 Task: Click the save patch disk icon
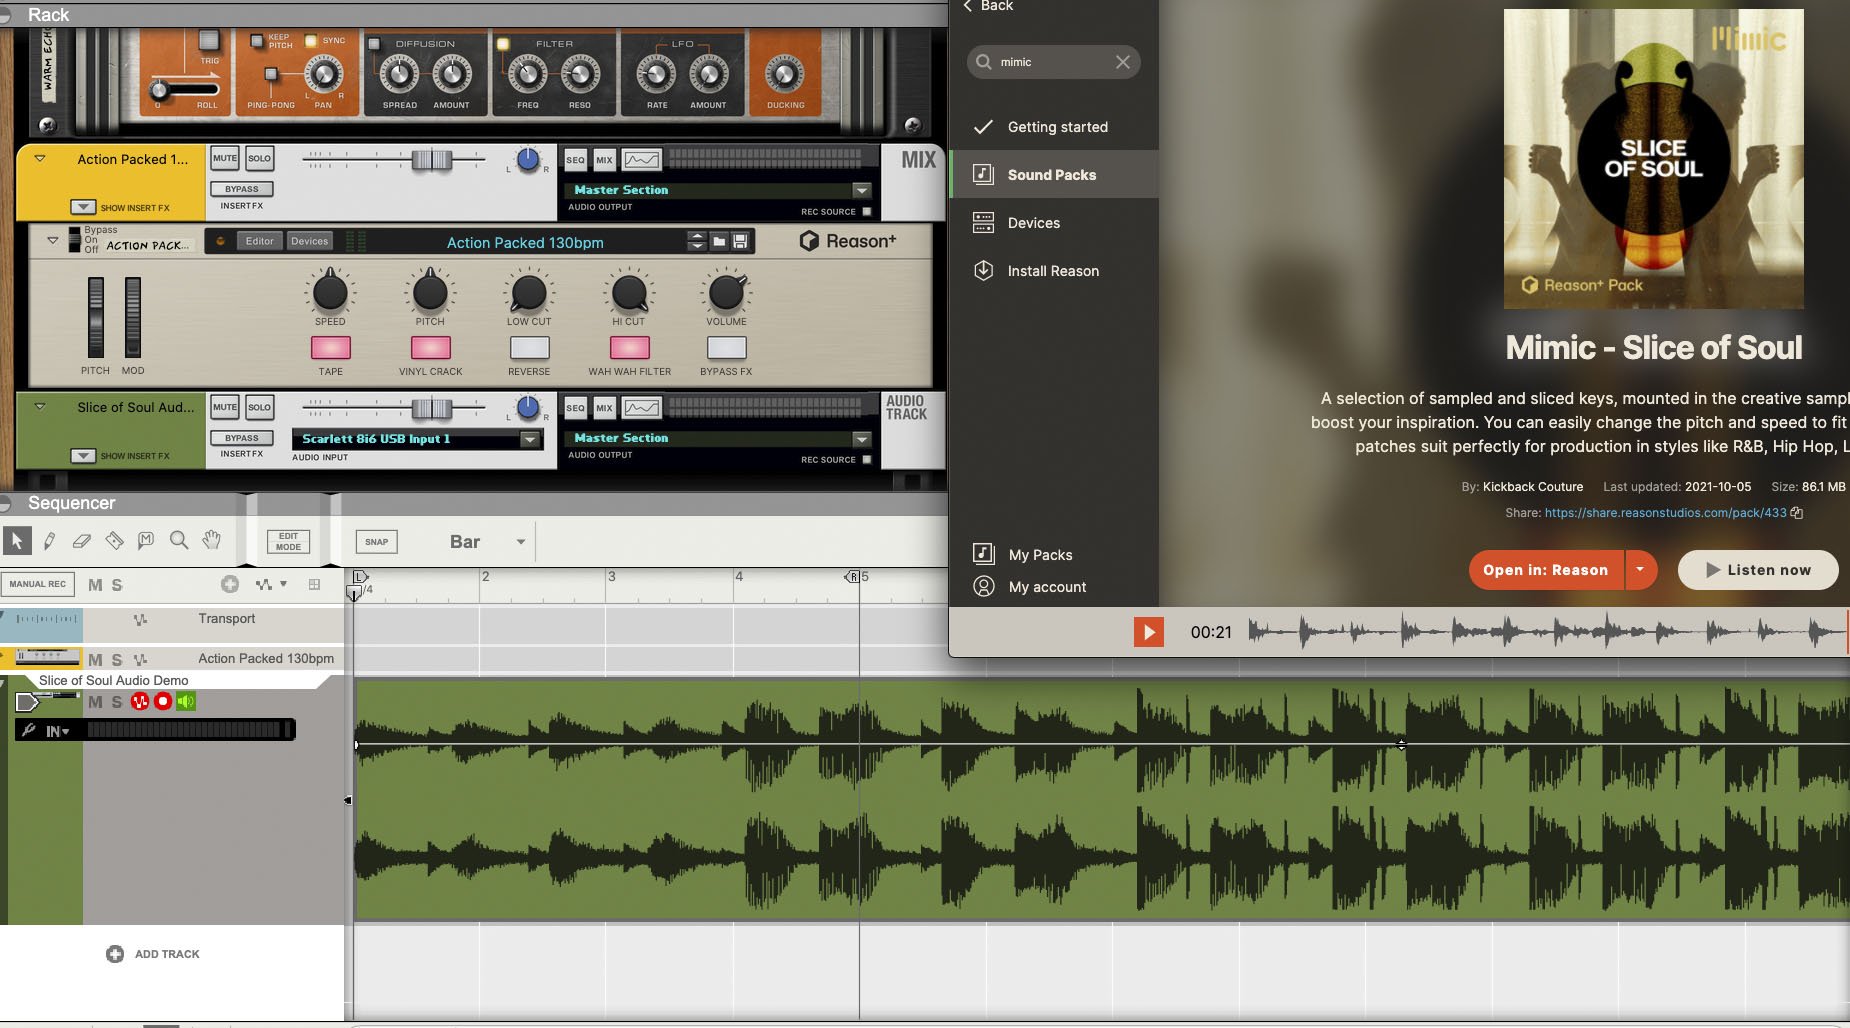[x=740, y=242]
